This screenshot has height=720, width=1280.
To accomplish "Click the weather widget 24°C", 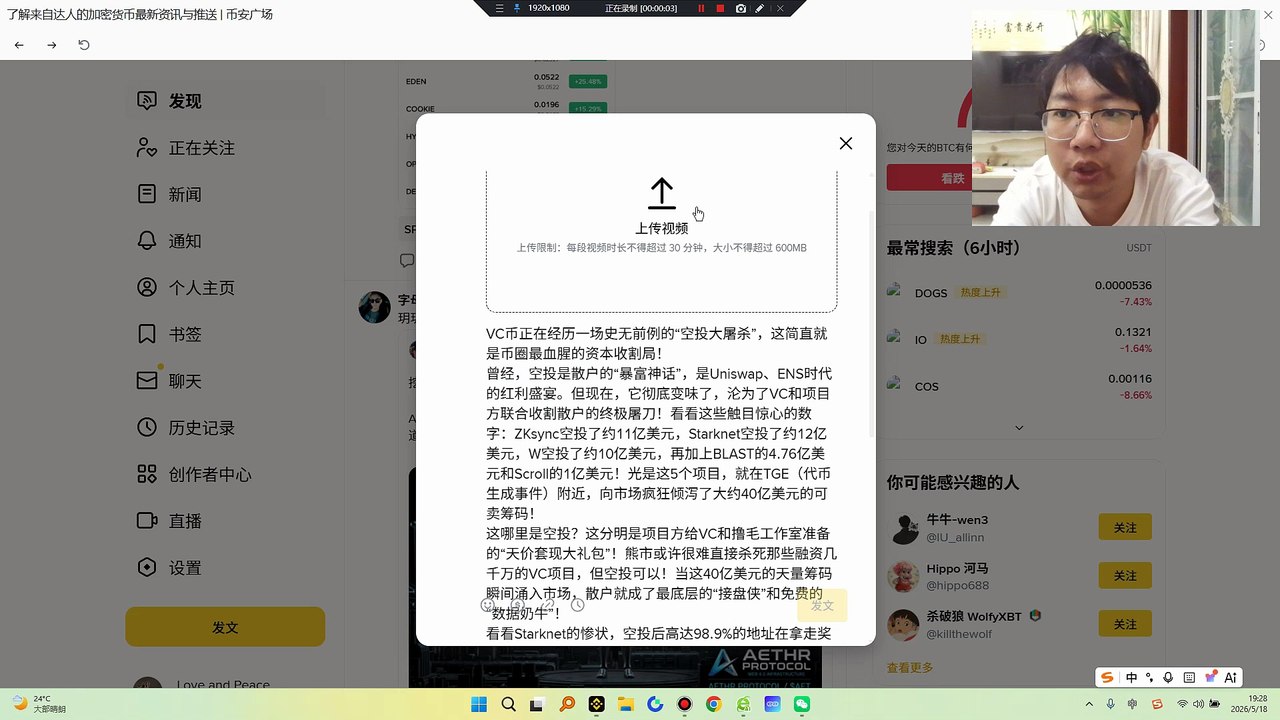I will pyautogui.click(x=38, y=704).
